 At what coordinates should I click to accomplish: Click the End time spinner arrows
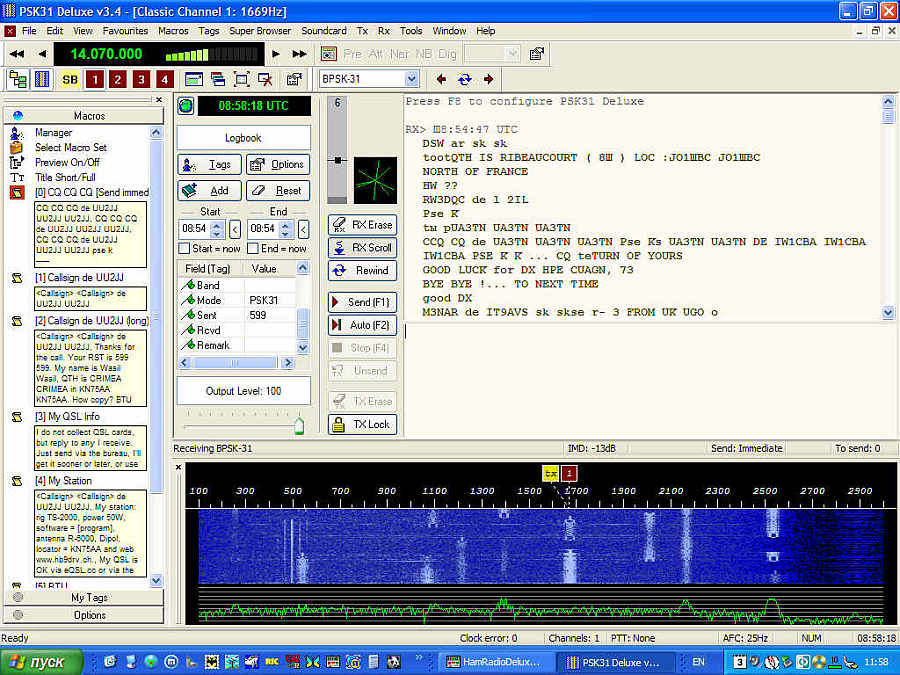[285, 230]
